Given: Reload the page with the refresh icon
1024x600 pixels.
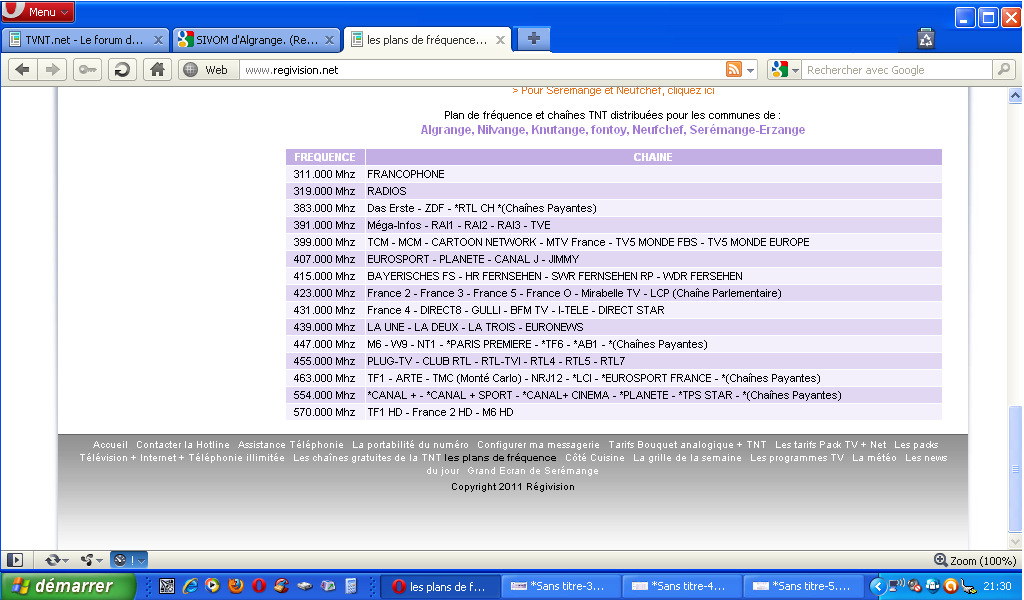Looking at the screenshot, I should pos(122,70).
